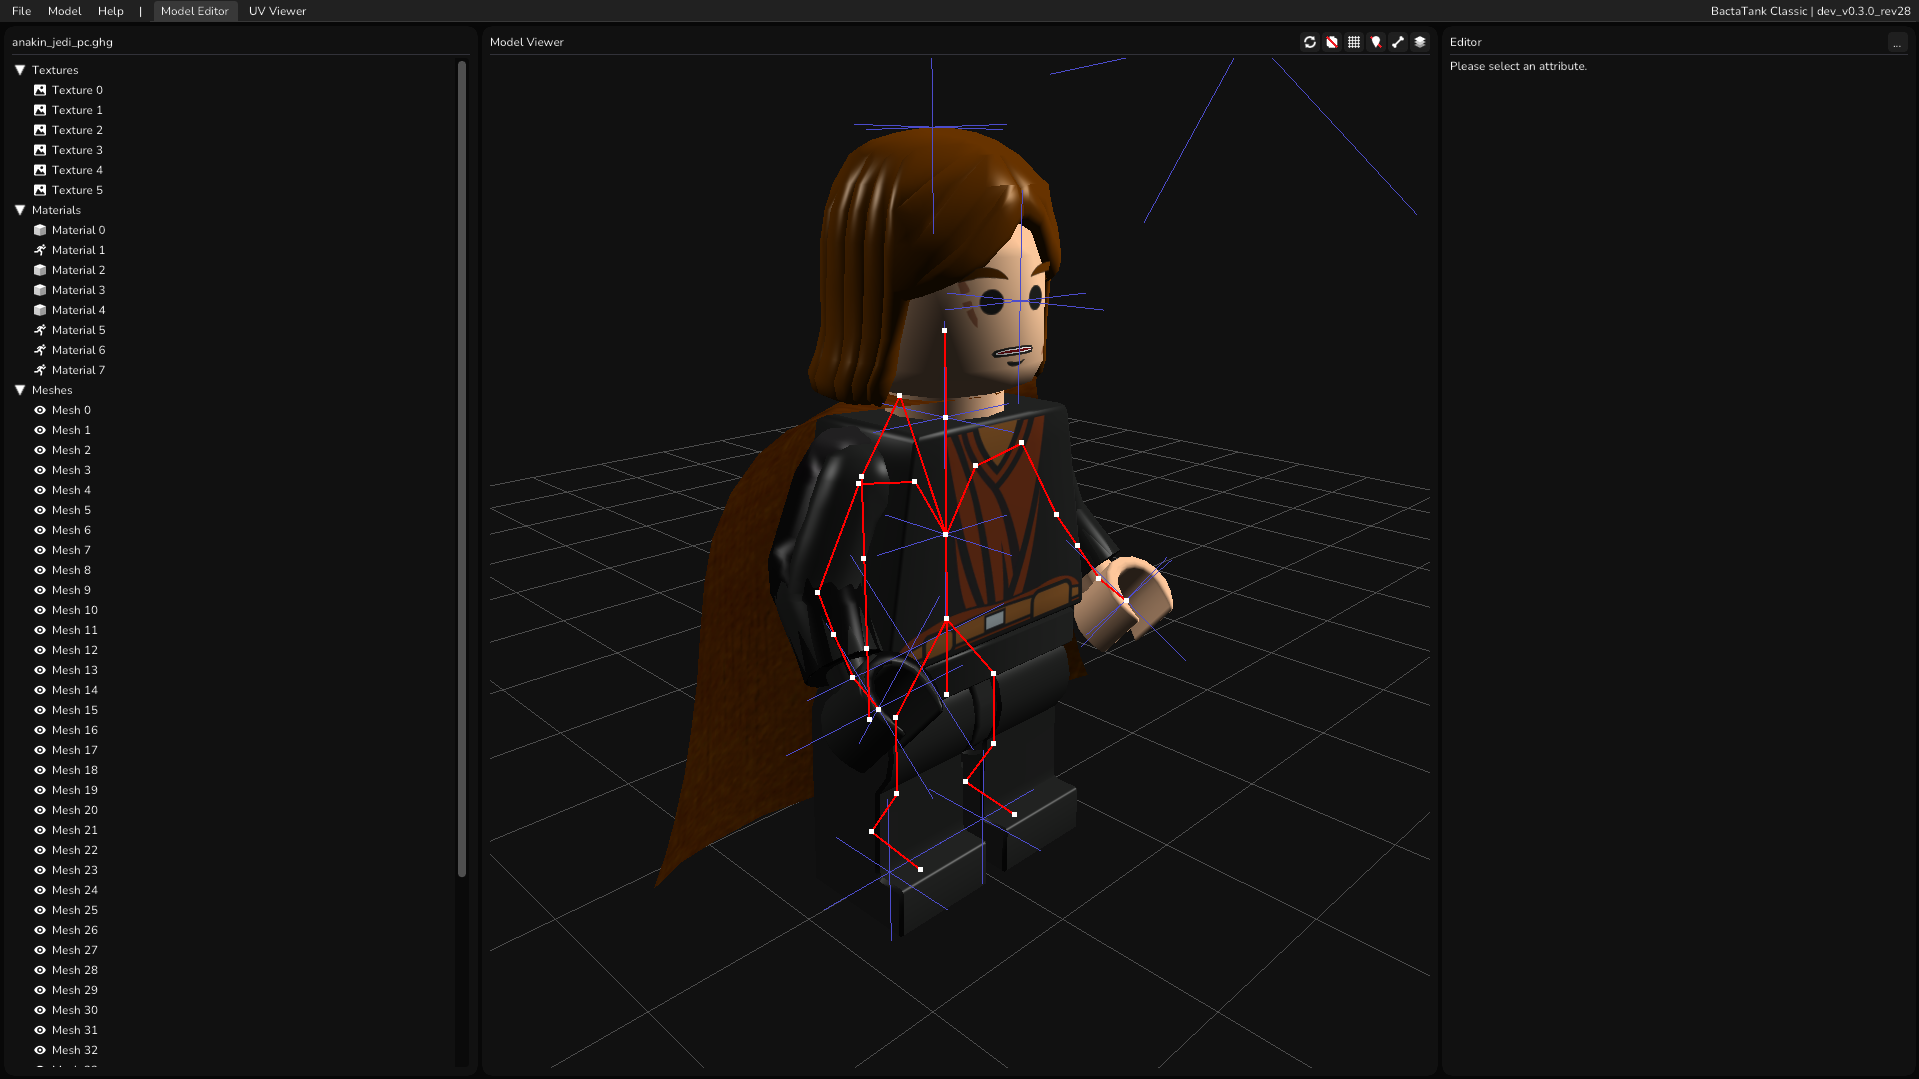Open the File menu
The image size is (1919, 1079).
coord(21,11)
